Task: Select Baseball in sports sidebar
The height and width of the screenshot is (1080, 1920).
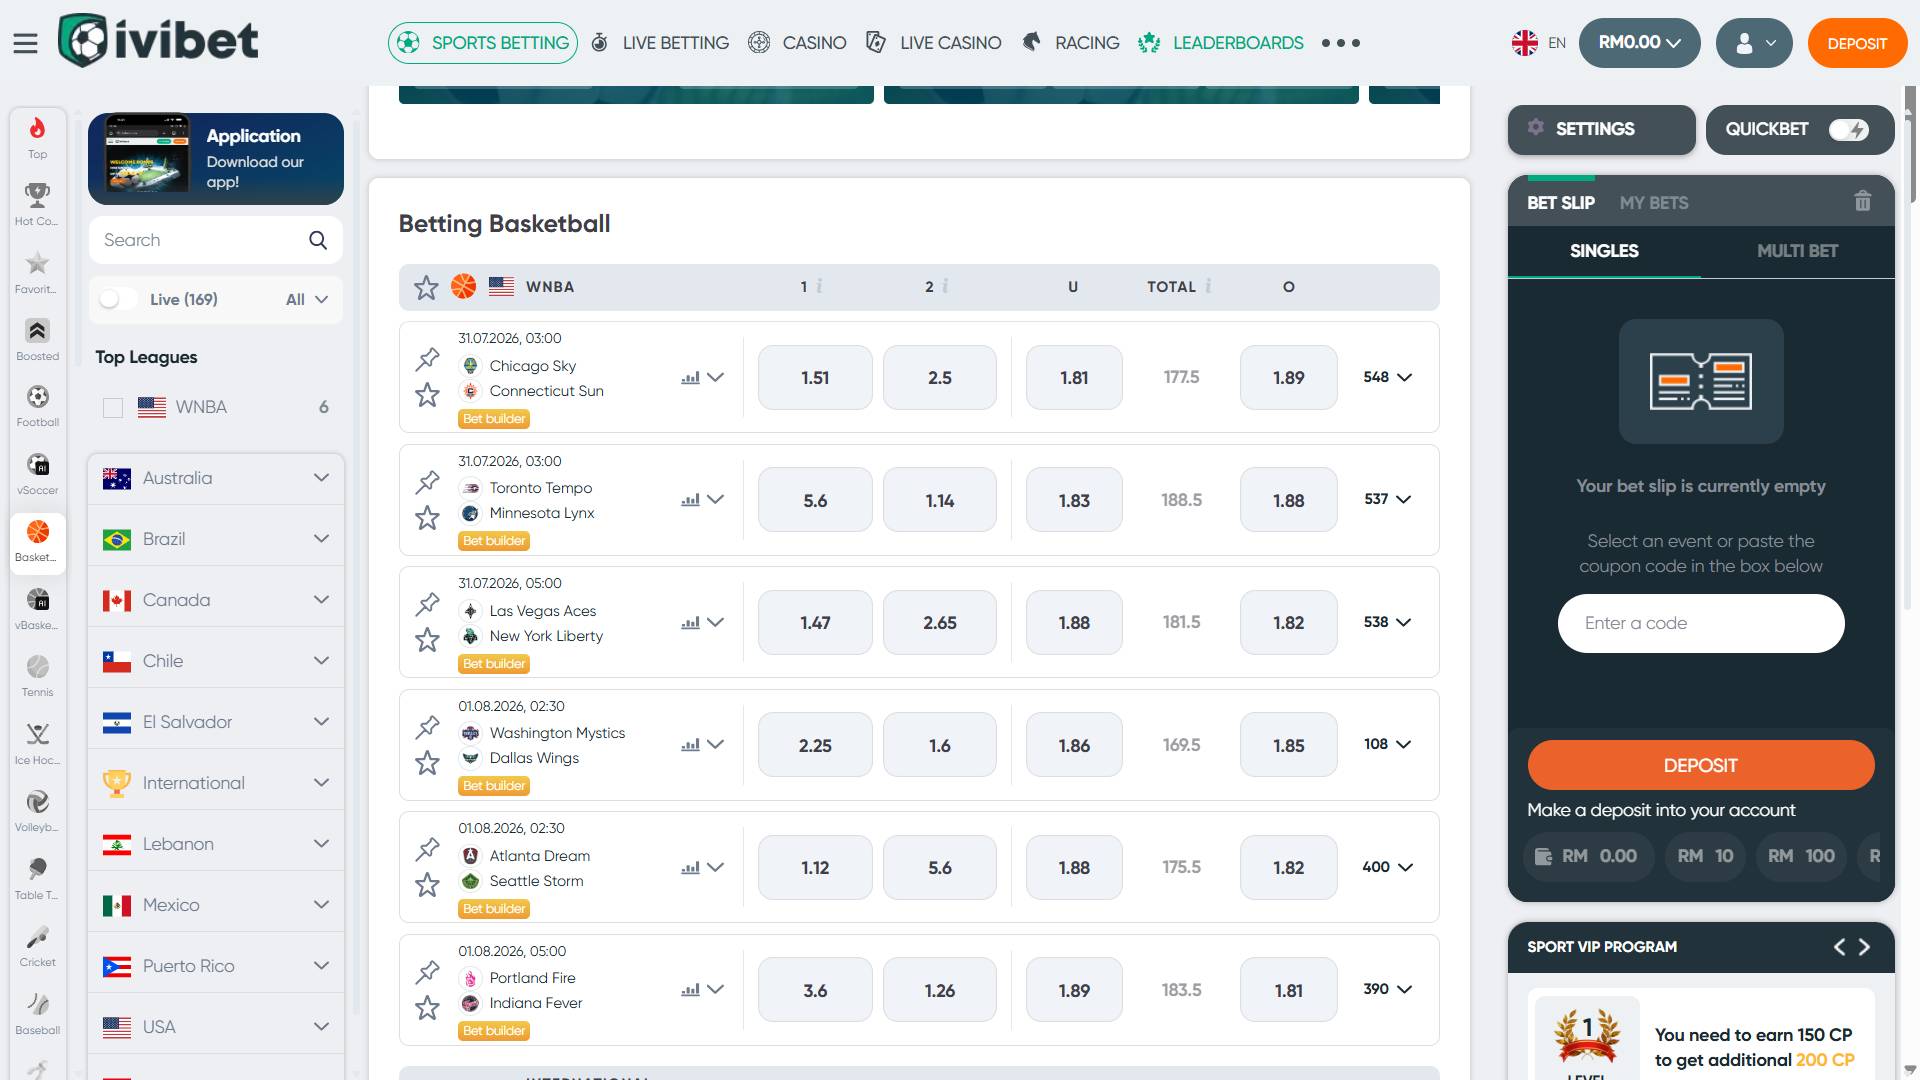Action: coord(38,1014)
